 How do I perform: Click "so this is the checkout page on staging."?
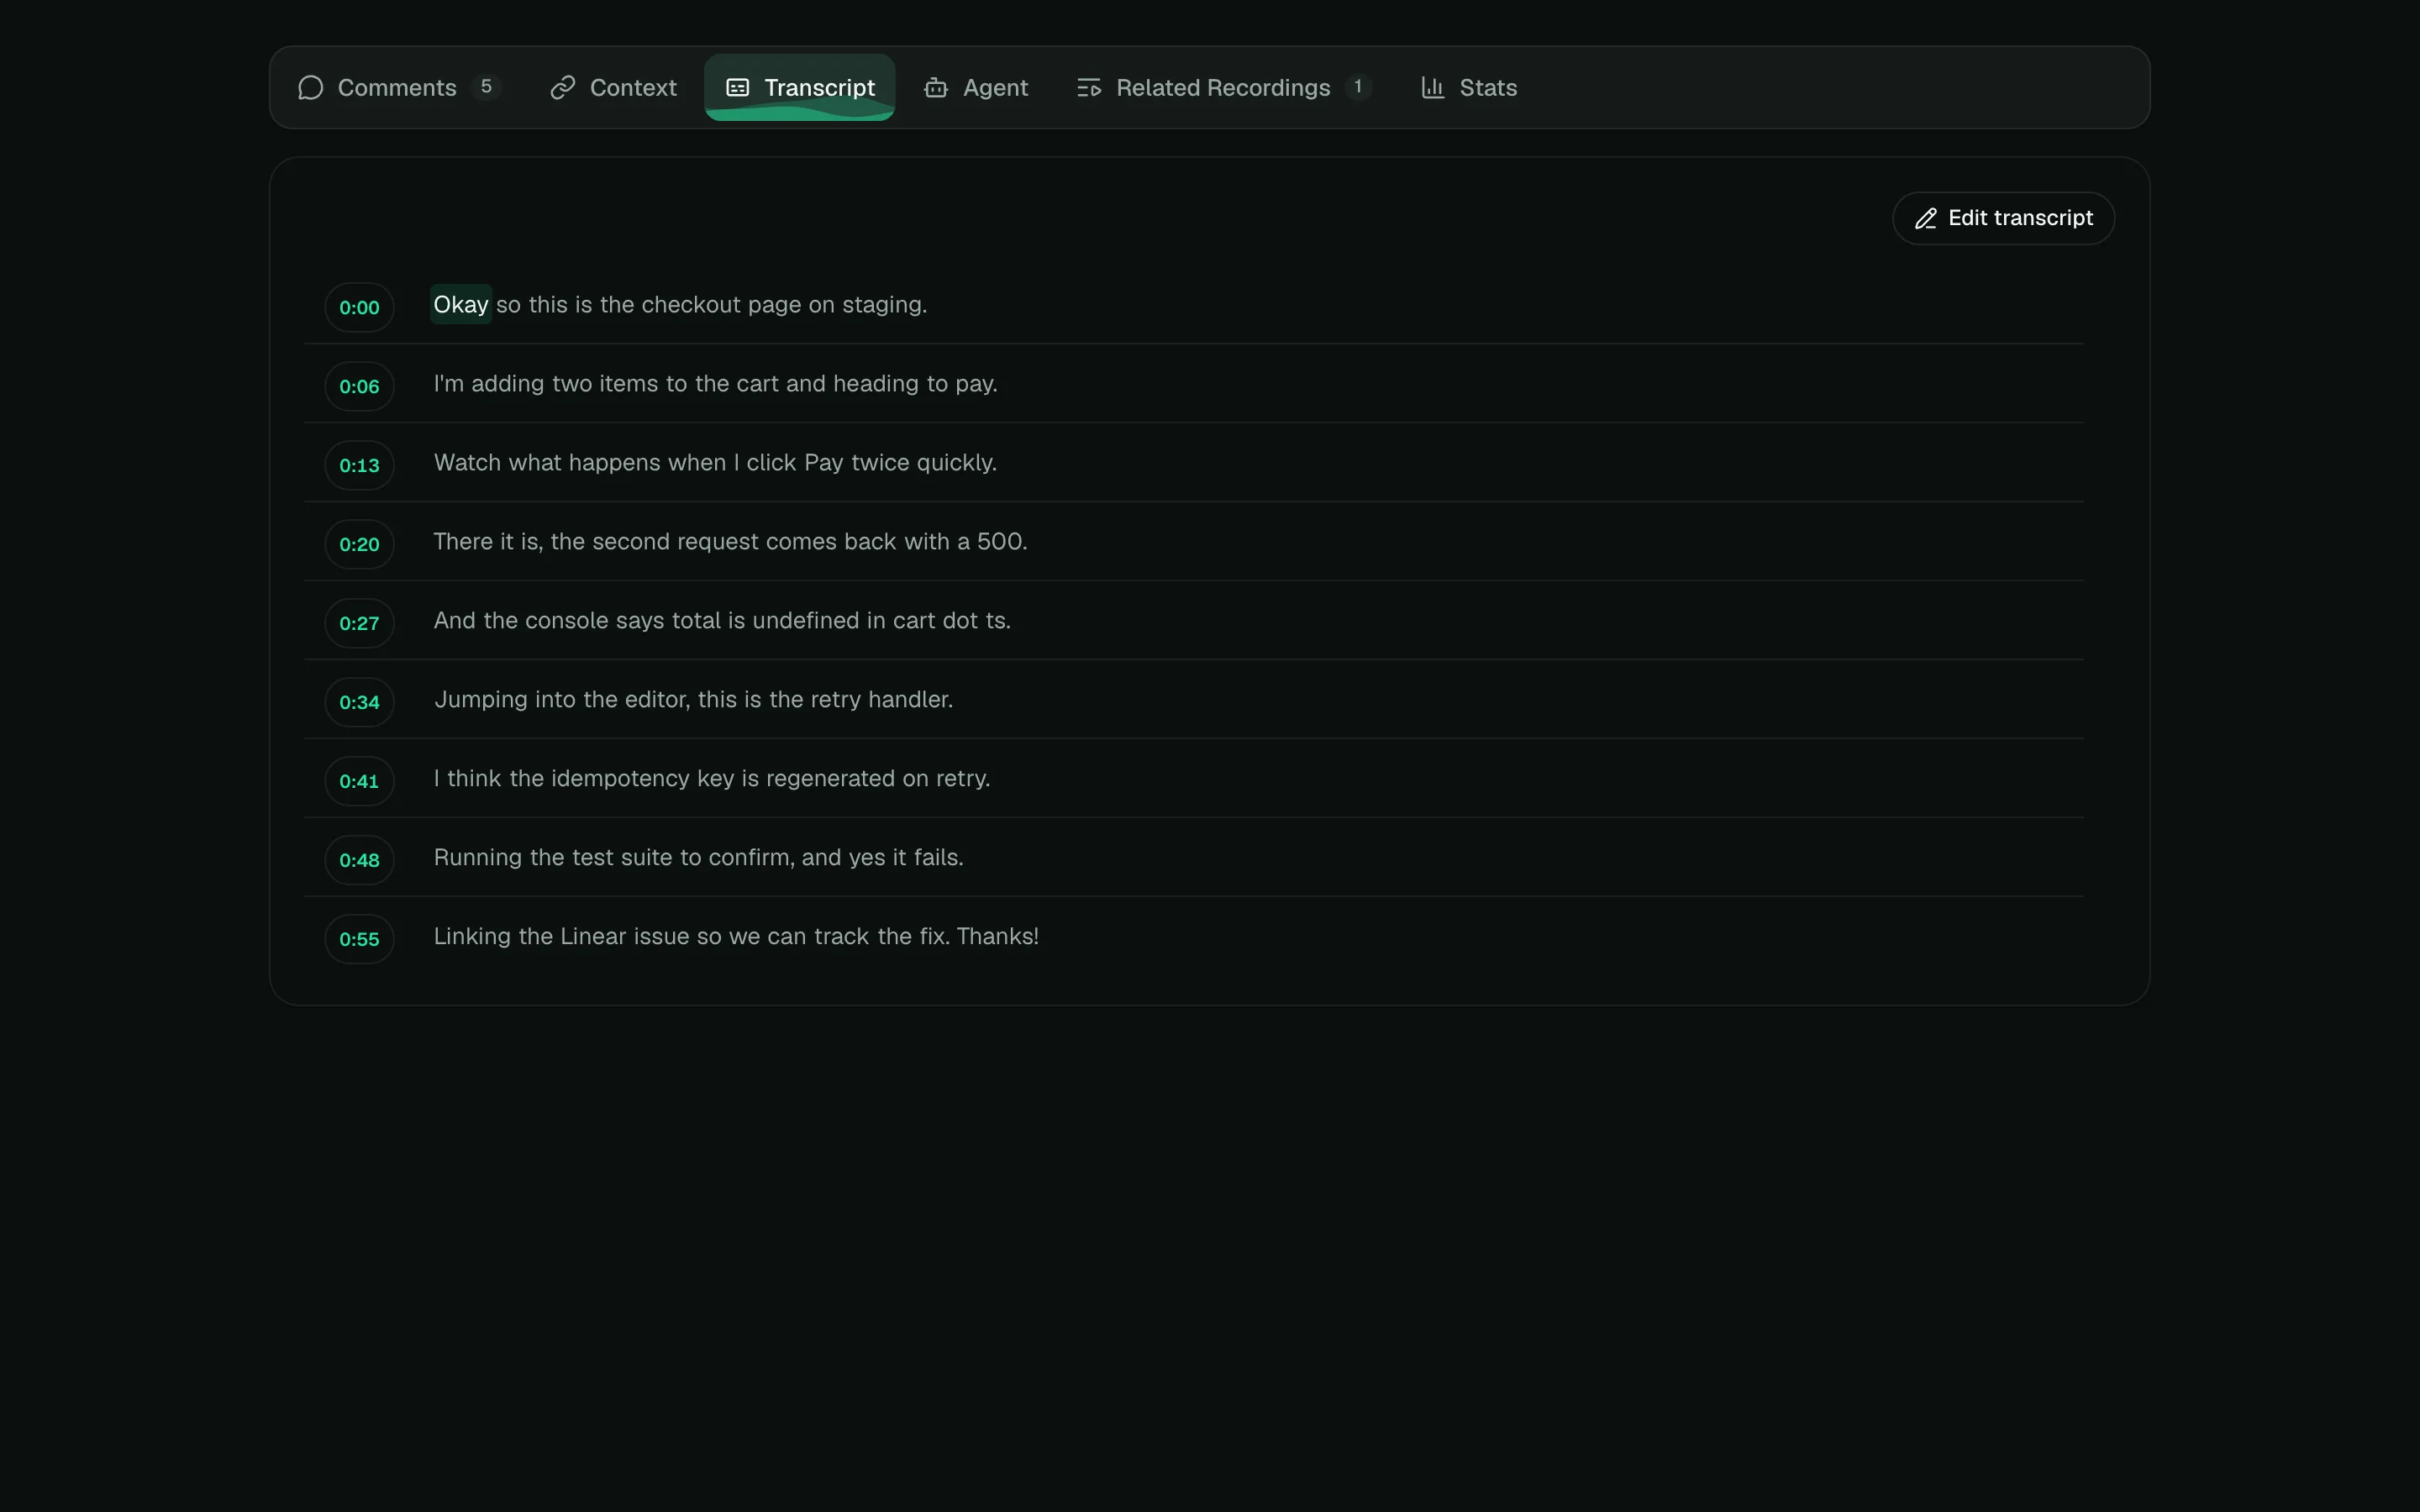[x=712, y=304]
